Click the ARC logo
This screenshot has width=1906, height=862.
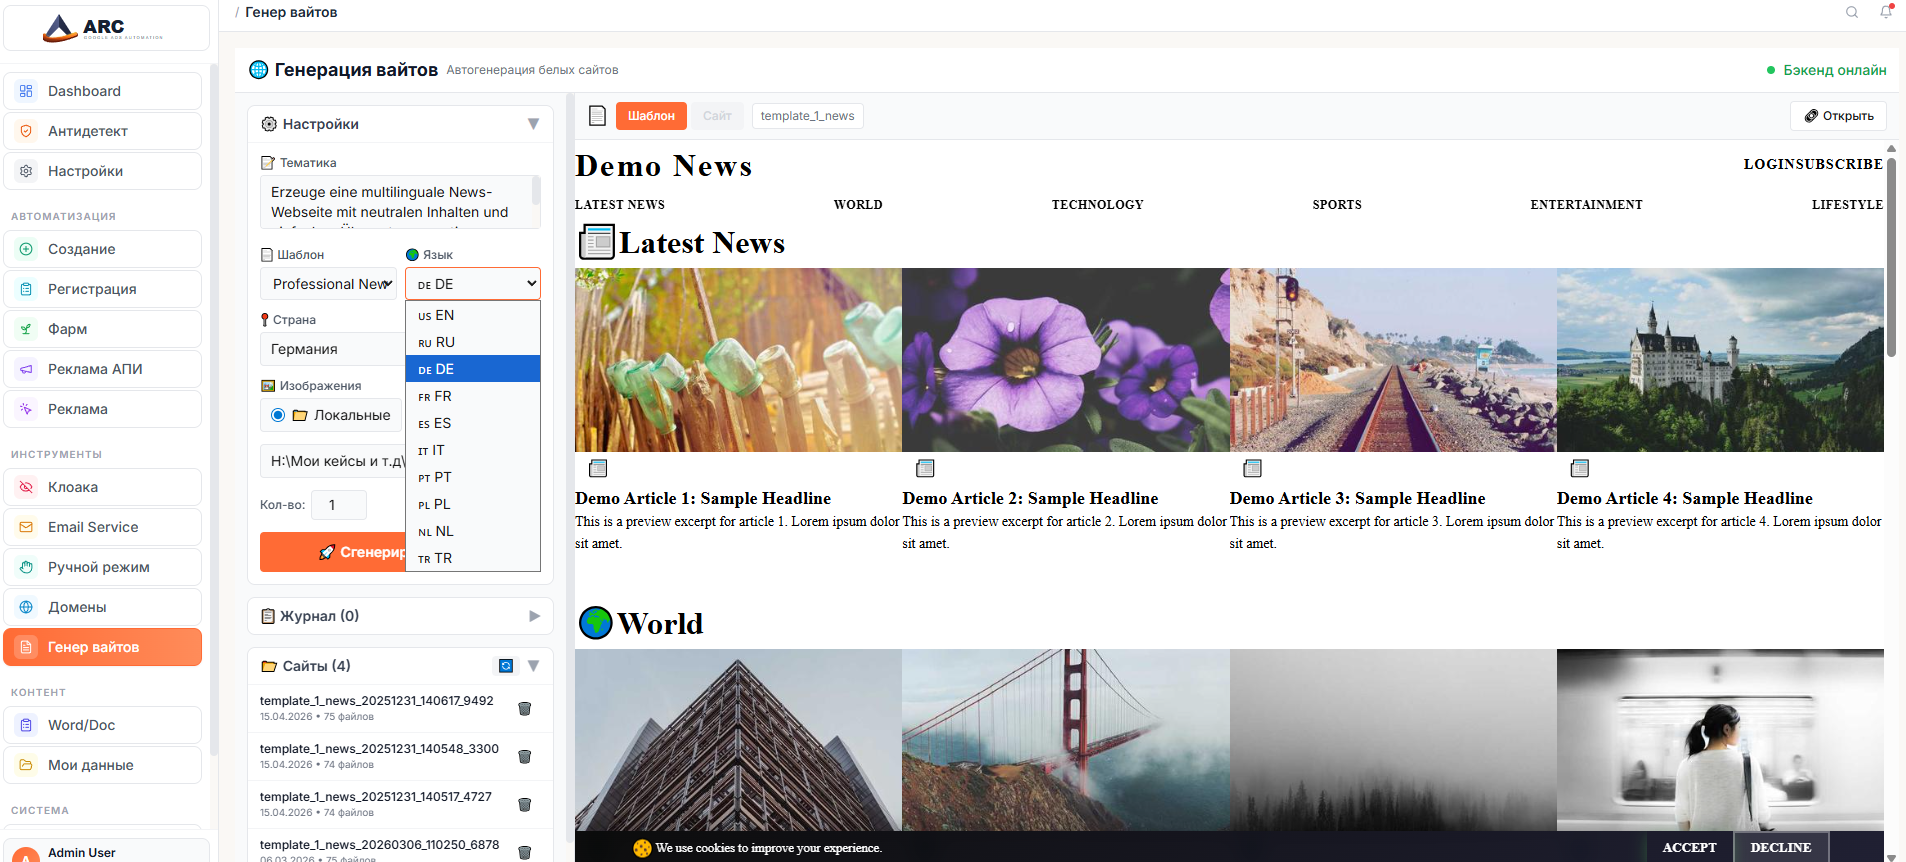pos(105,28)
